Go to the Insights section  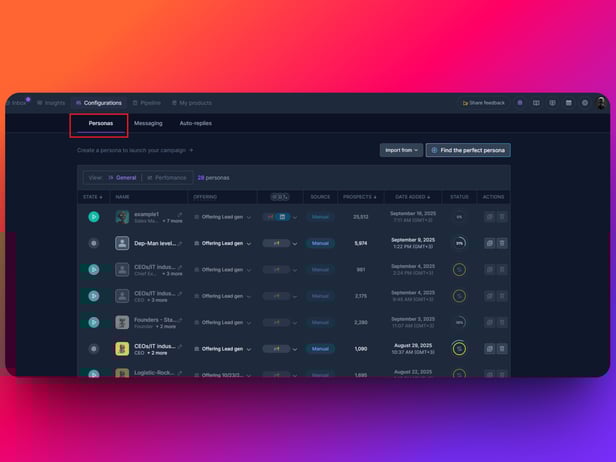pos(51,103)
